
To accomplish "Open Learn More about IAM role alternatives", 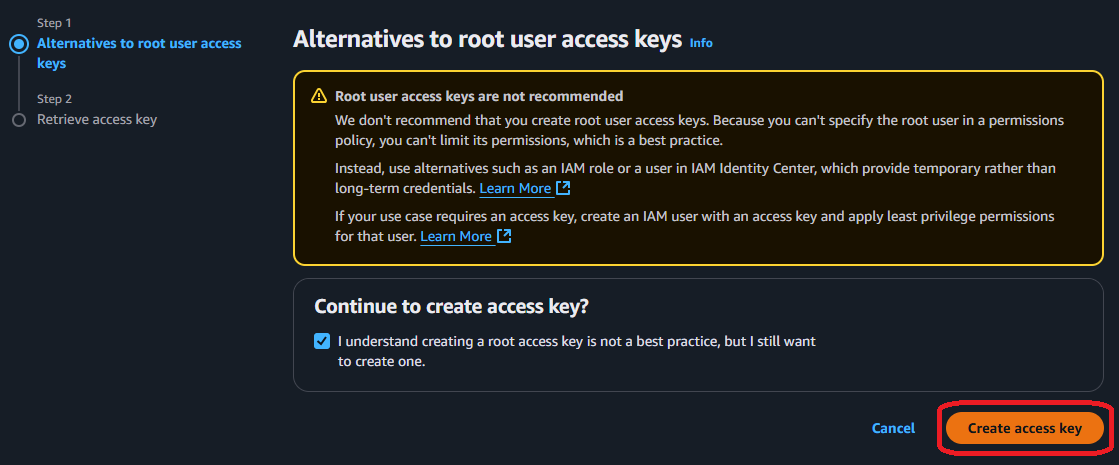I will [515, 188].
